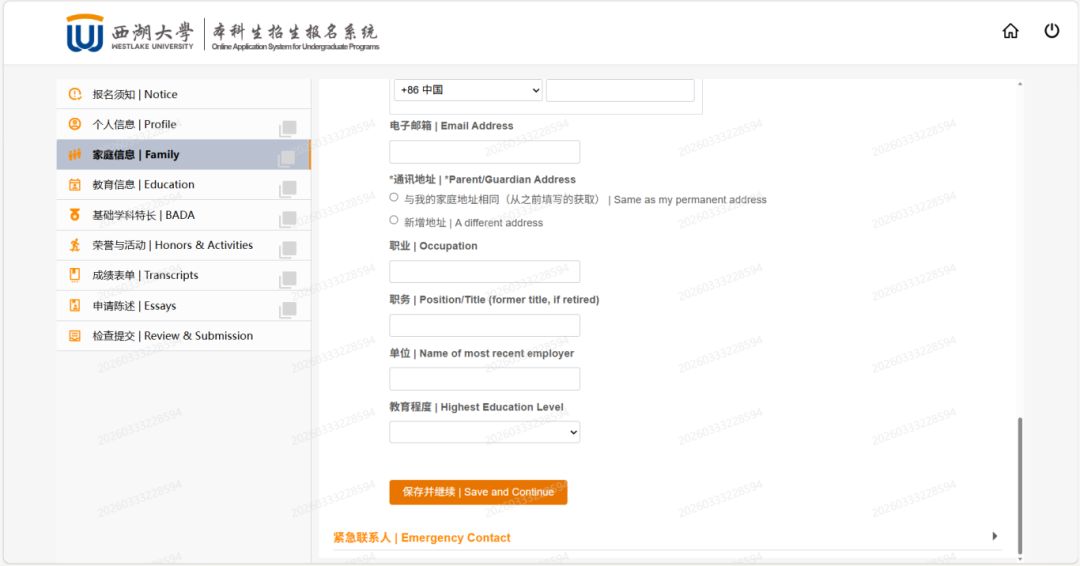Click the Westlake University logo

(x=130, y=32)
